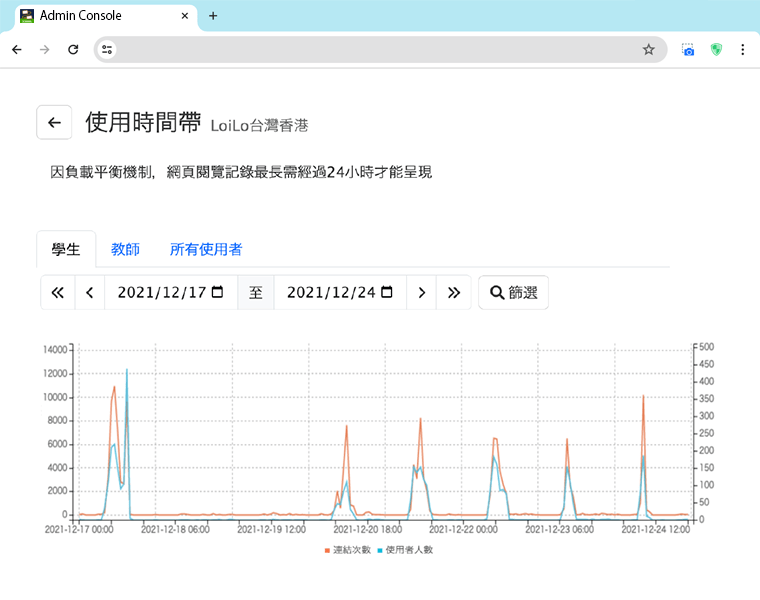Click the 使用時間帶 page heading
The height and width of the screenshot is (600, 760).
(143, 122)
